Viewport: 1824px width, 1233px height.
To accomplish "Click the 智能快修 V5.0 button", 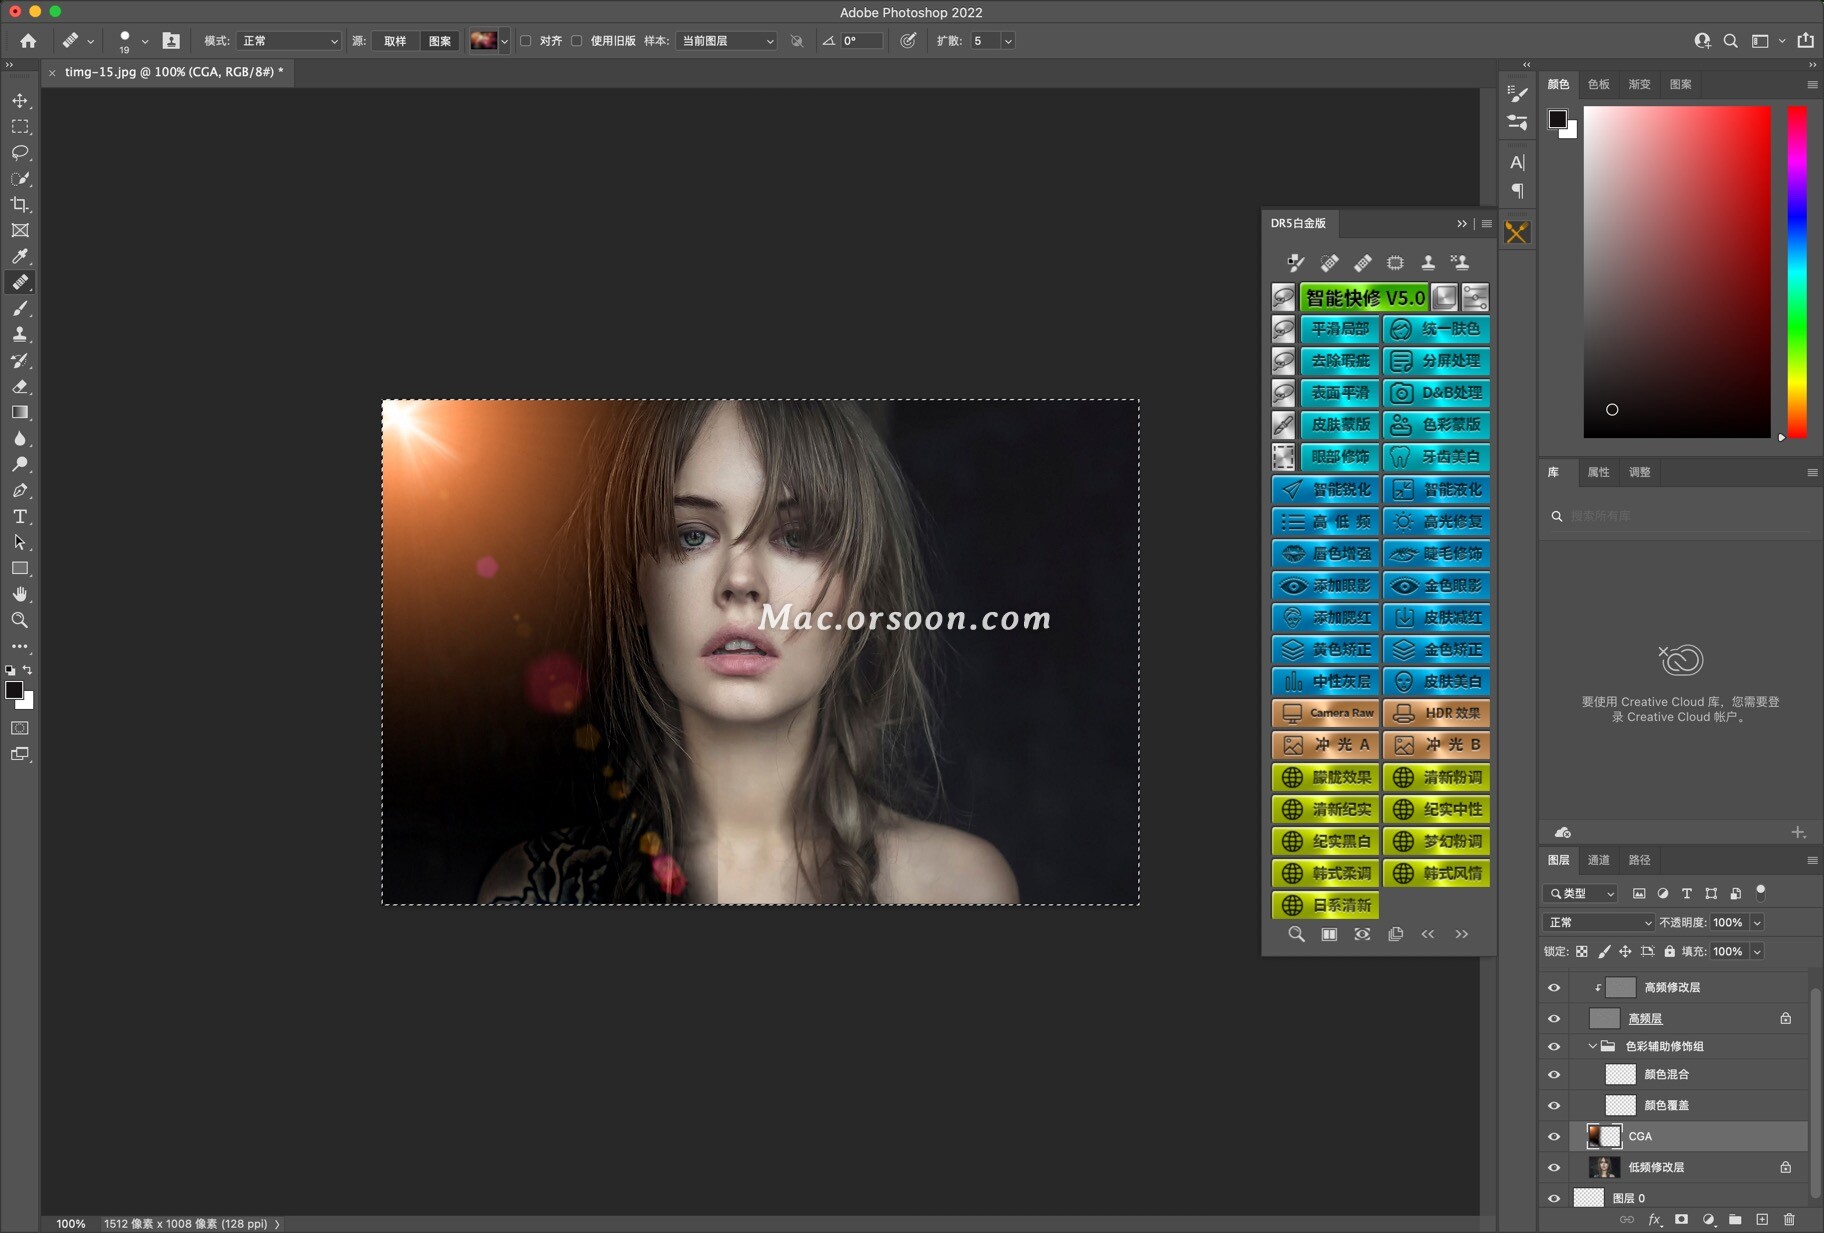I will pyautogui.click(x=1364, y=298).
